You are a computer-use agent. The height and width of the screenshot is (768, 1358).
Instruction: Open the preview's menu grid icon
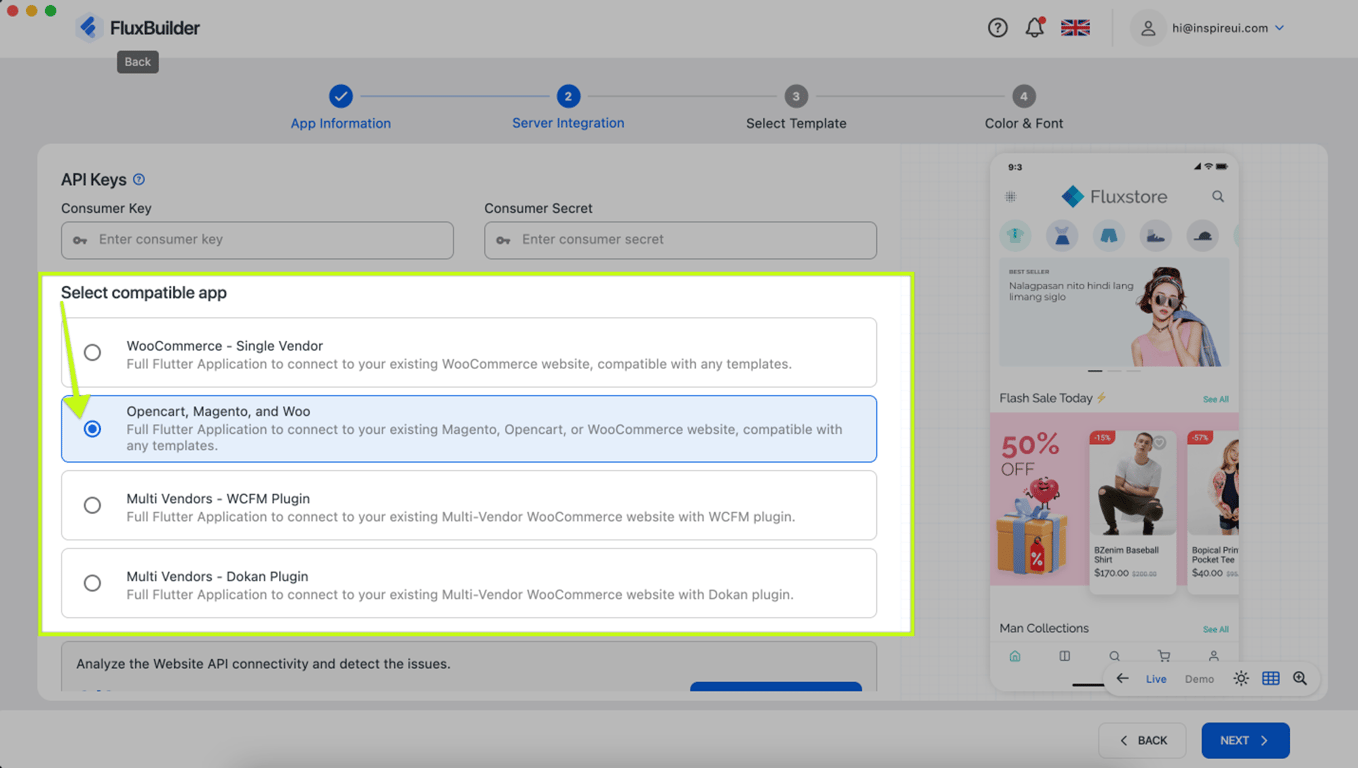[1011, 197]
